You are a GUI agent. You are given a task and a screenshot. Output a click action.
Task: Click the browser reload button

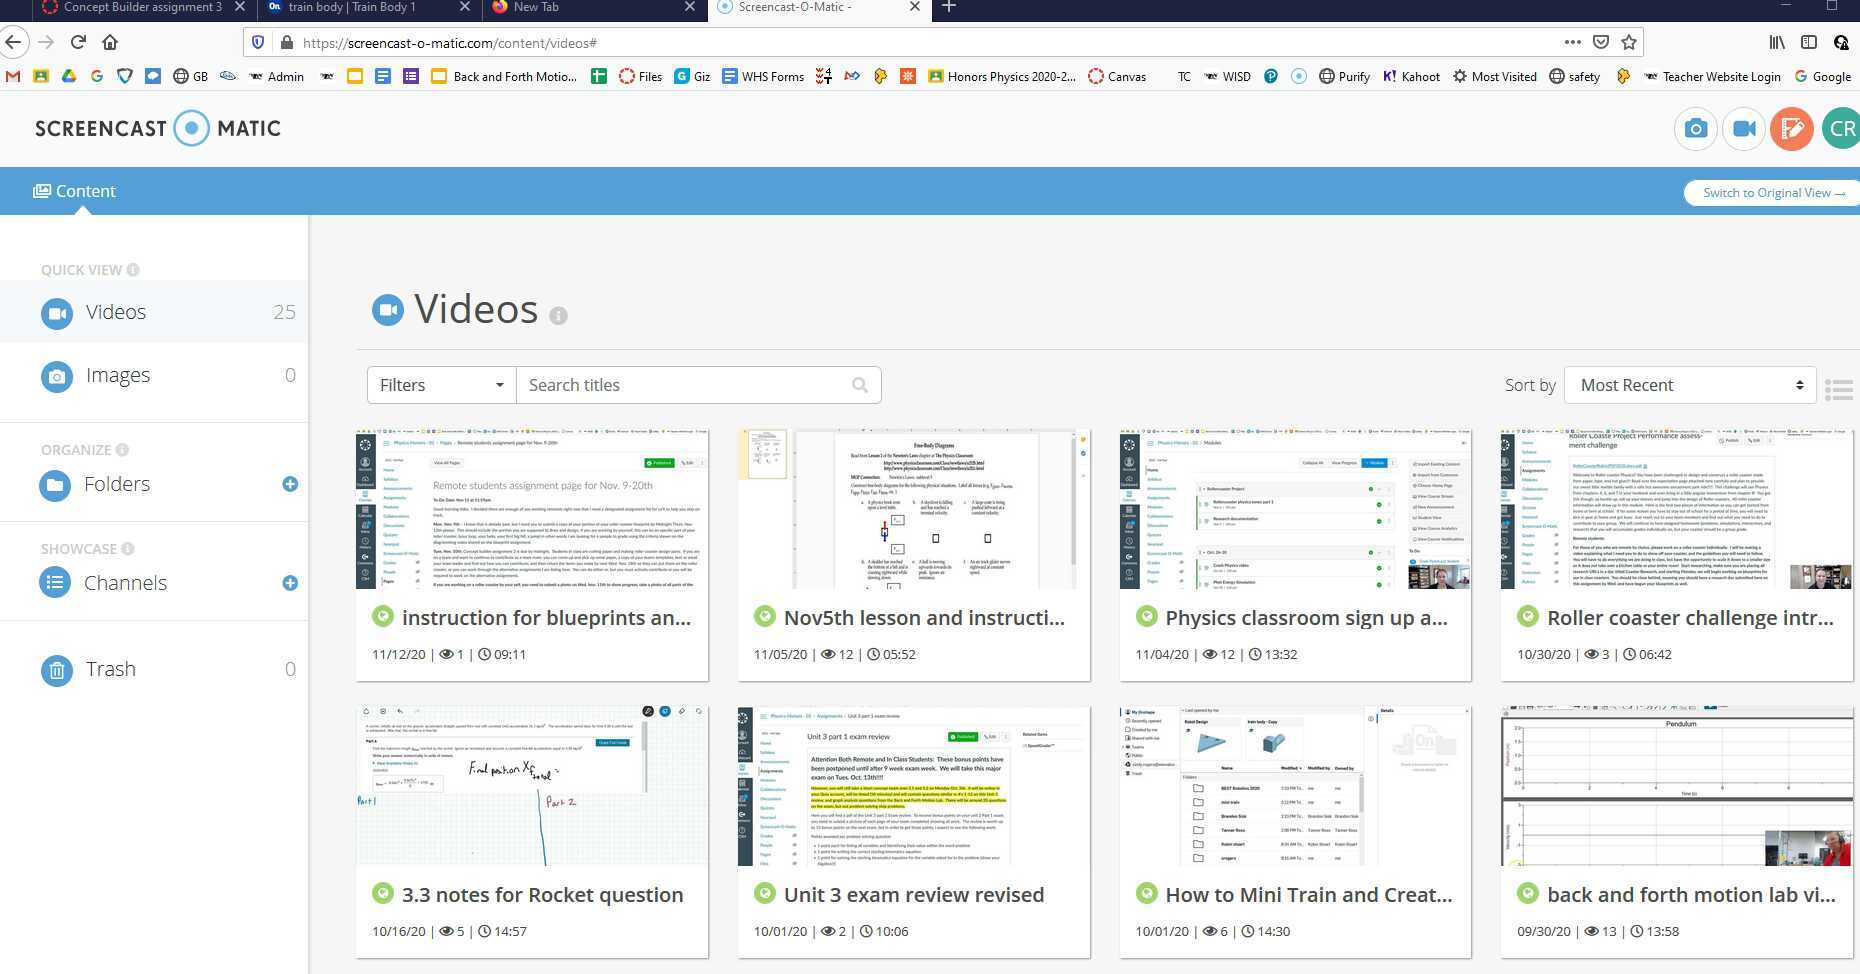pos(78,42)
